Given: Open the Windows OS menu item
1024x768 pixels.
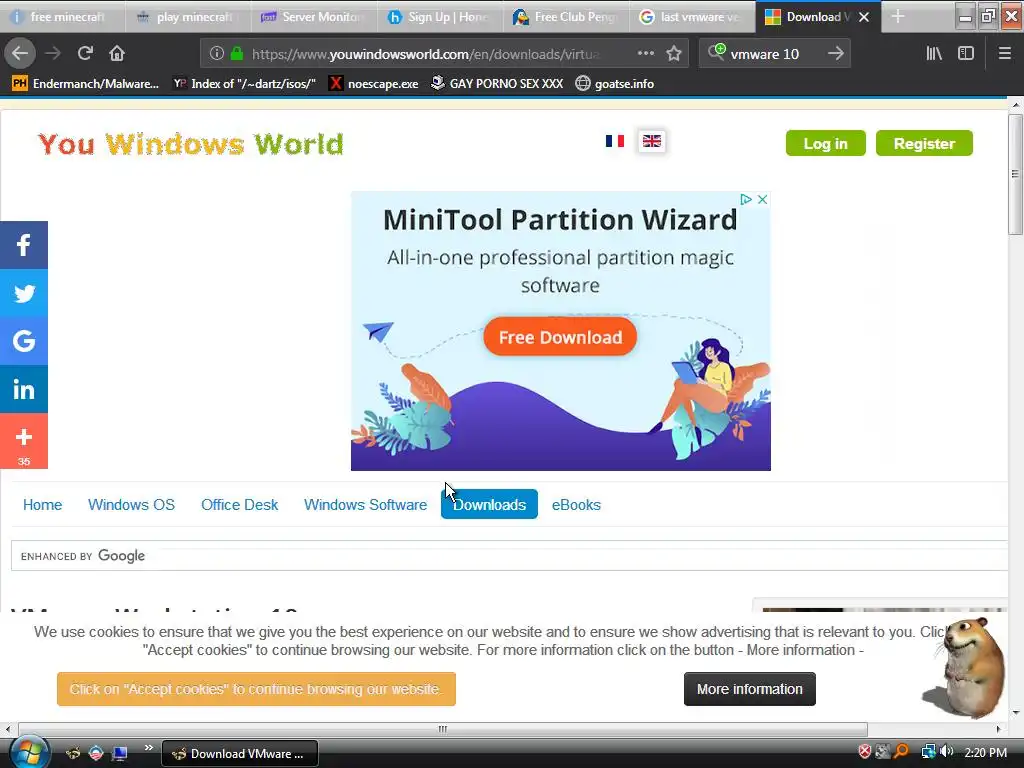Looking at the screenshot, I should pos(131,505).
